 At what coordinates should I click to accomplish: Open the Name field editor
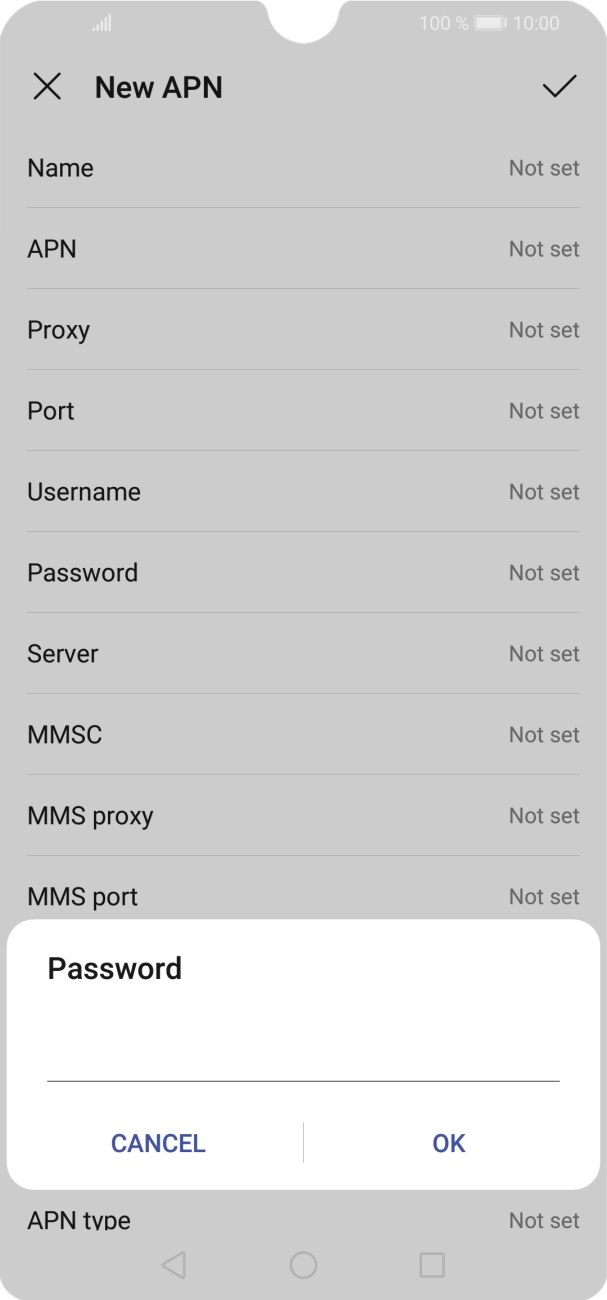(303, 168)
